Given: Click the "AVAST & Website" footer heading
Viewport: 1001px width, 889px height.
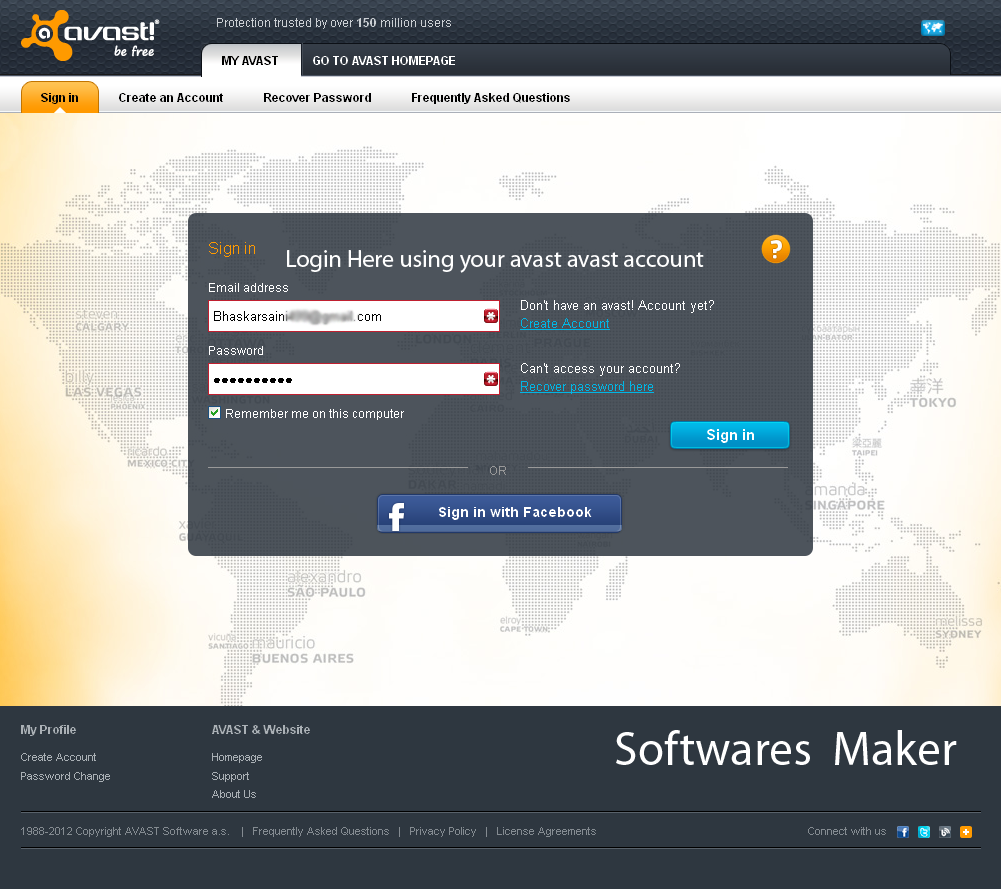Looking at the screenshot, I should pos(260,729).
